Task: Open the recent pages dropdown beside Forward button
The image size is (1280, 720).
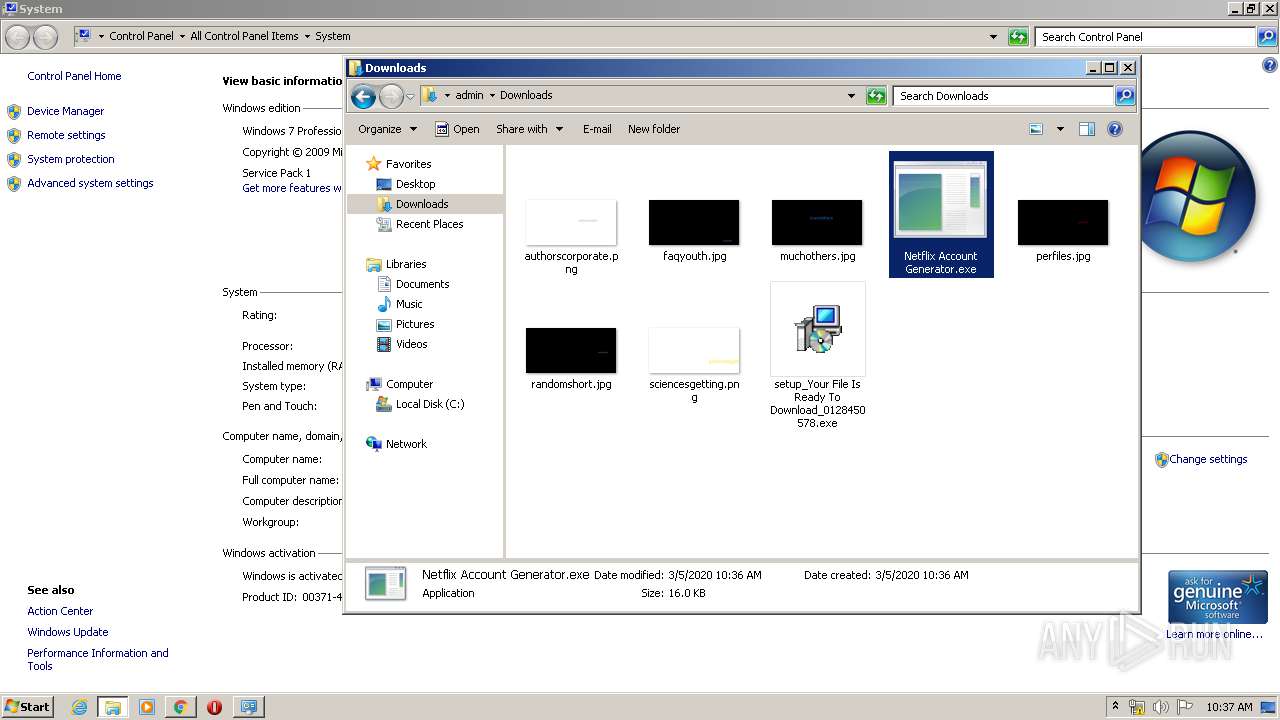Action: 410,97
